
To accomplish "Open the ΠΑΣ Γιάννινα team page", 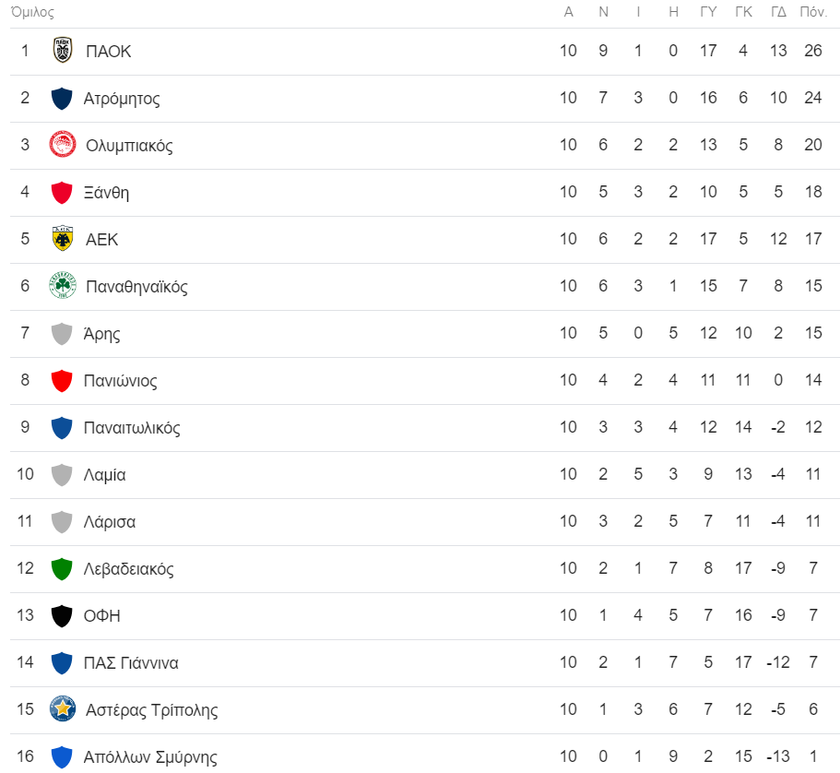I will (131, 663).
